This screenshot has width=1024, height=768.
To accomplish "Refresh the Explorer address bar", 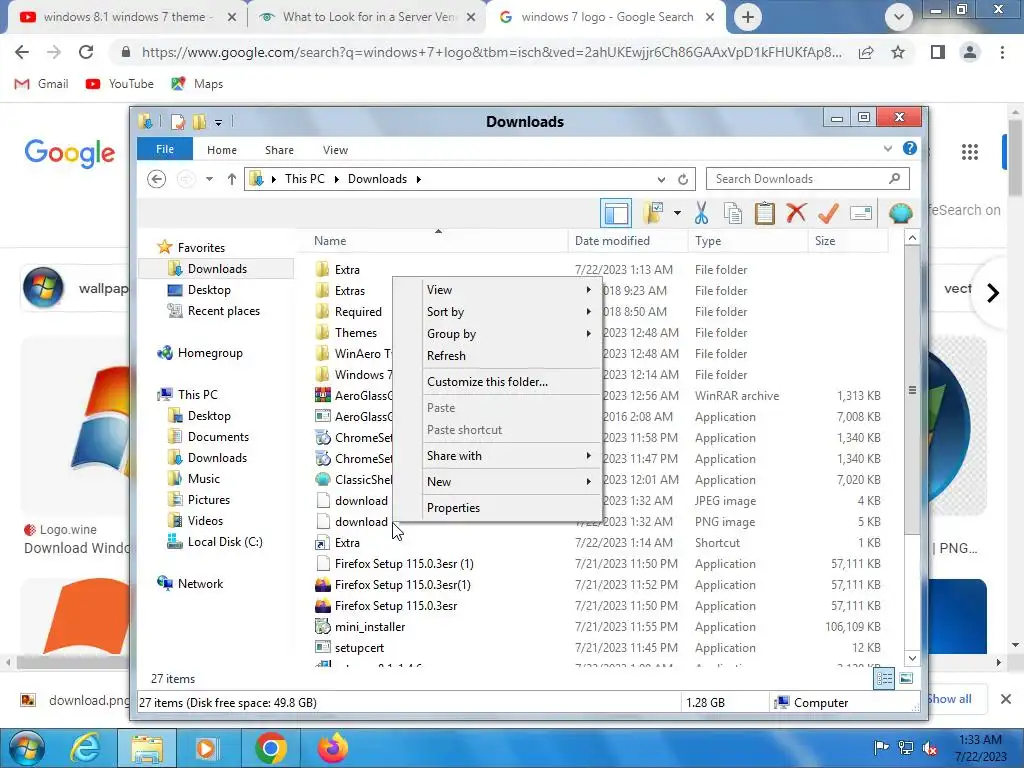I will [x=683, y=179].
